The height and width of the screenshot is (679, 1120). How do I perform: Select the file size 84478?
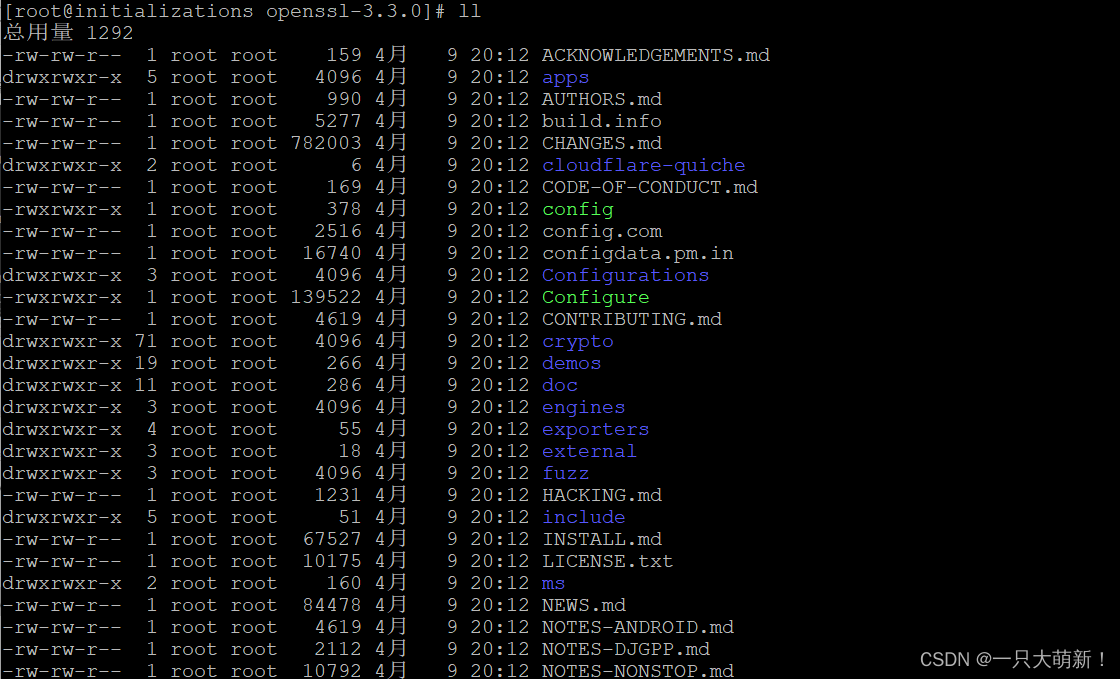[x=332, y=606]
